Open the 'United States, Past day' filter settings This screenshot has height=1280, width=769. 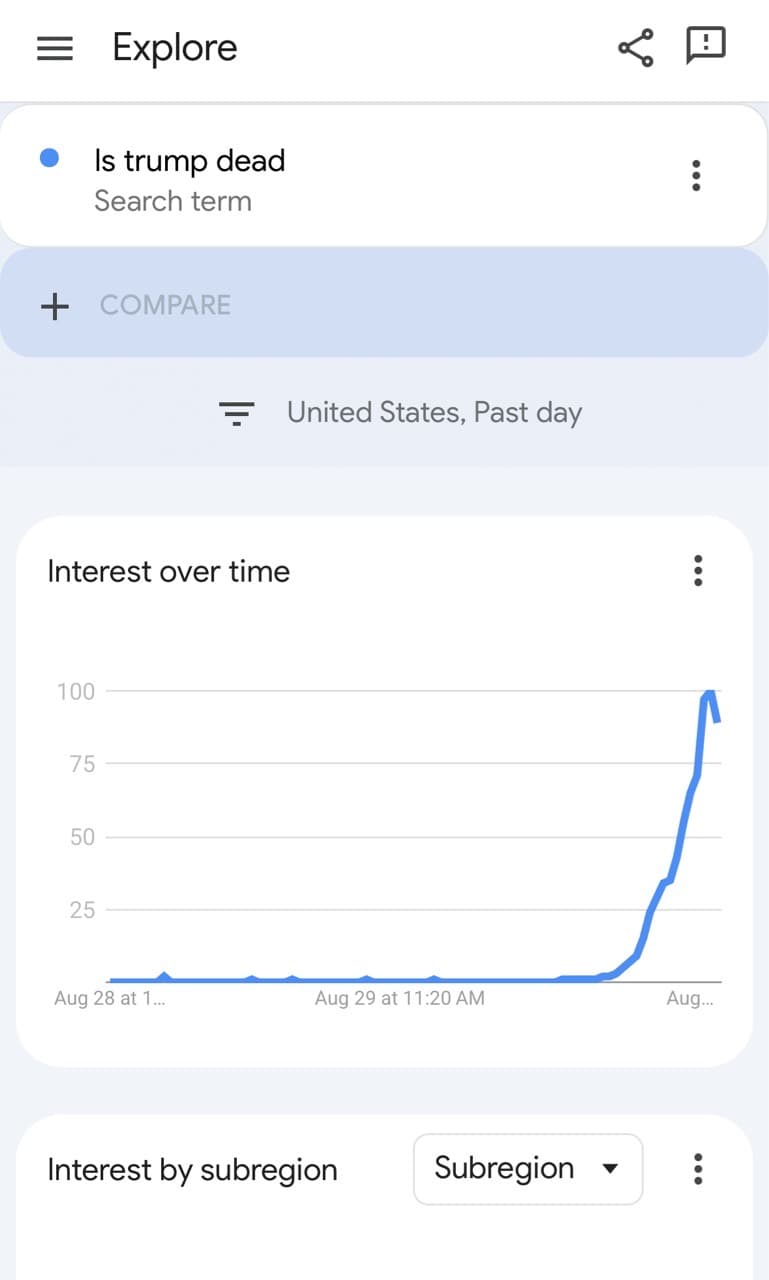point(434,412)
